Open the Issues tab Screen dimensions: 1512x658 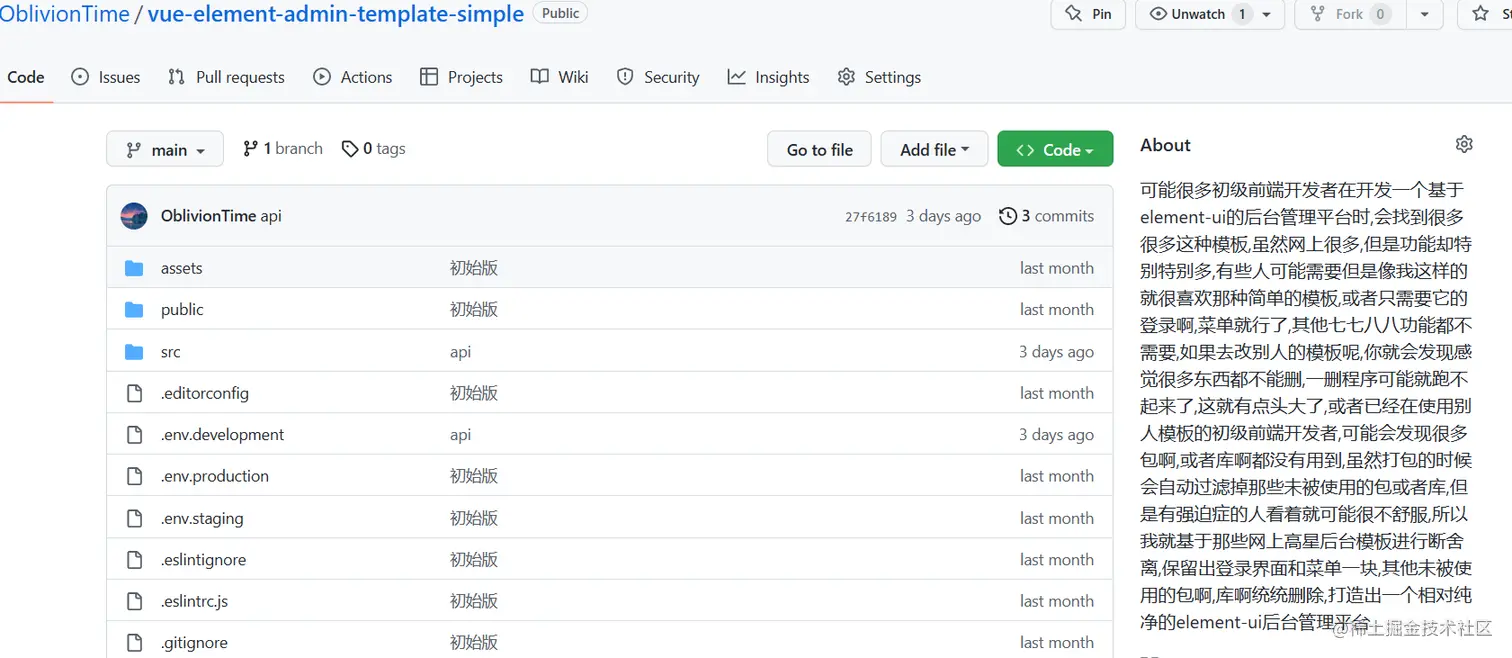coord(106,77)
